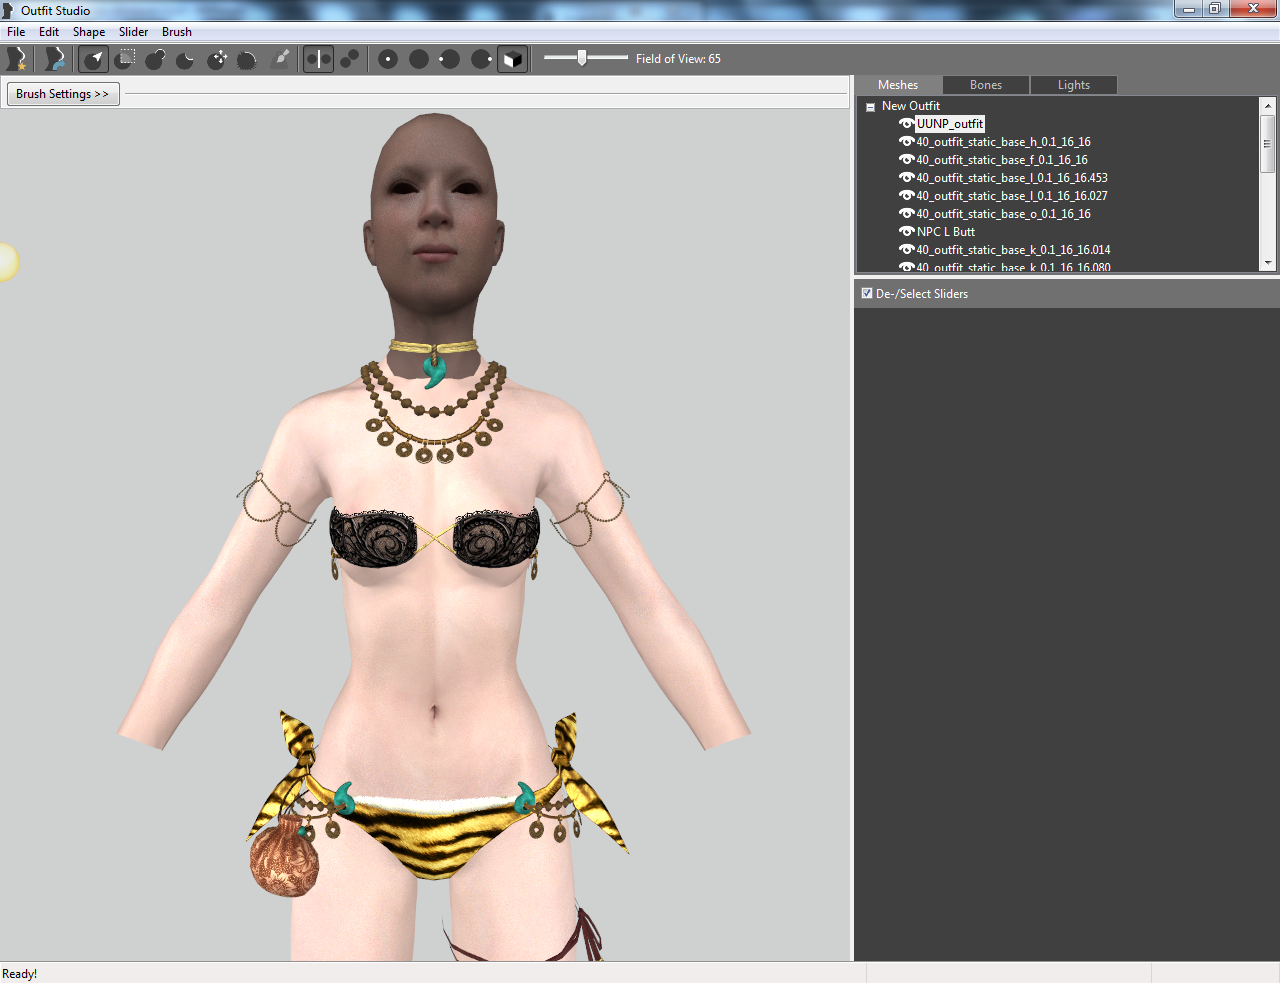Choose the Mask brush tool
Image resolution: width=1280 pixels, height=984 pixels.
pyautogui.click(x=125, y=59)
